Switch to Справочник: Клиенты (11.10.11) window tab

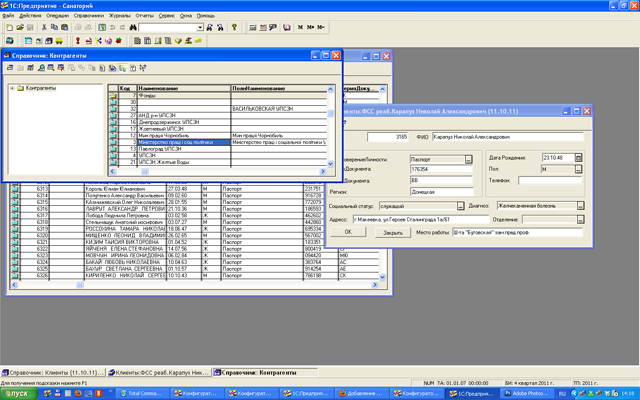53,373
